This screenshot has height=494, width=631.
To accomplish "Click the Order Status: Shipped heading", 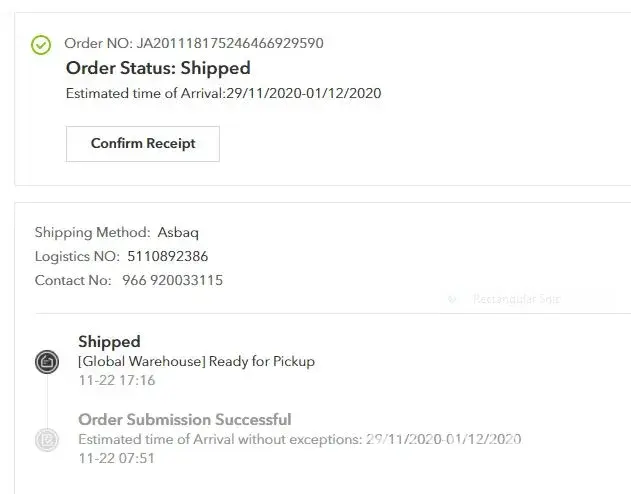I will (158, 68).
